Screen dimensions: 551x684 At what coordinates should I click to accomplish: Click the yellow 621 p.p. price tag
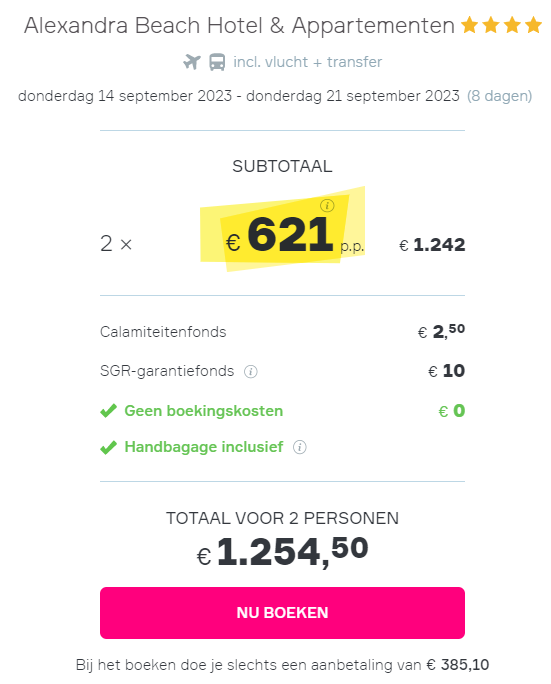click(283, 230)
